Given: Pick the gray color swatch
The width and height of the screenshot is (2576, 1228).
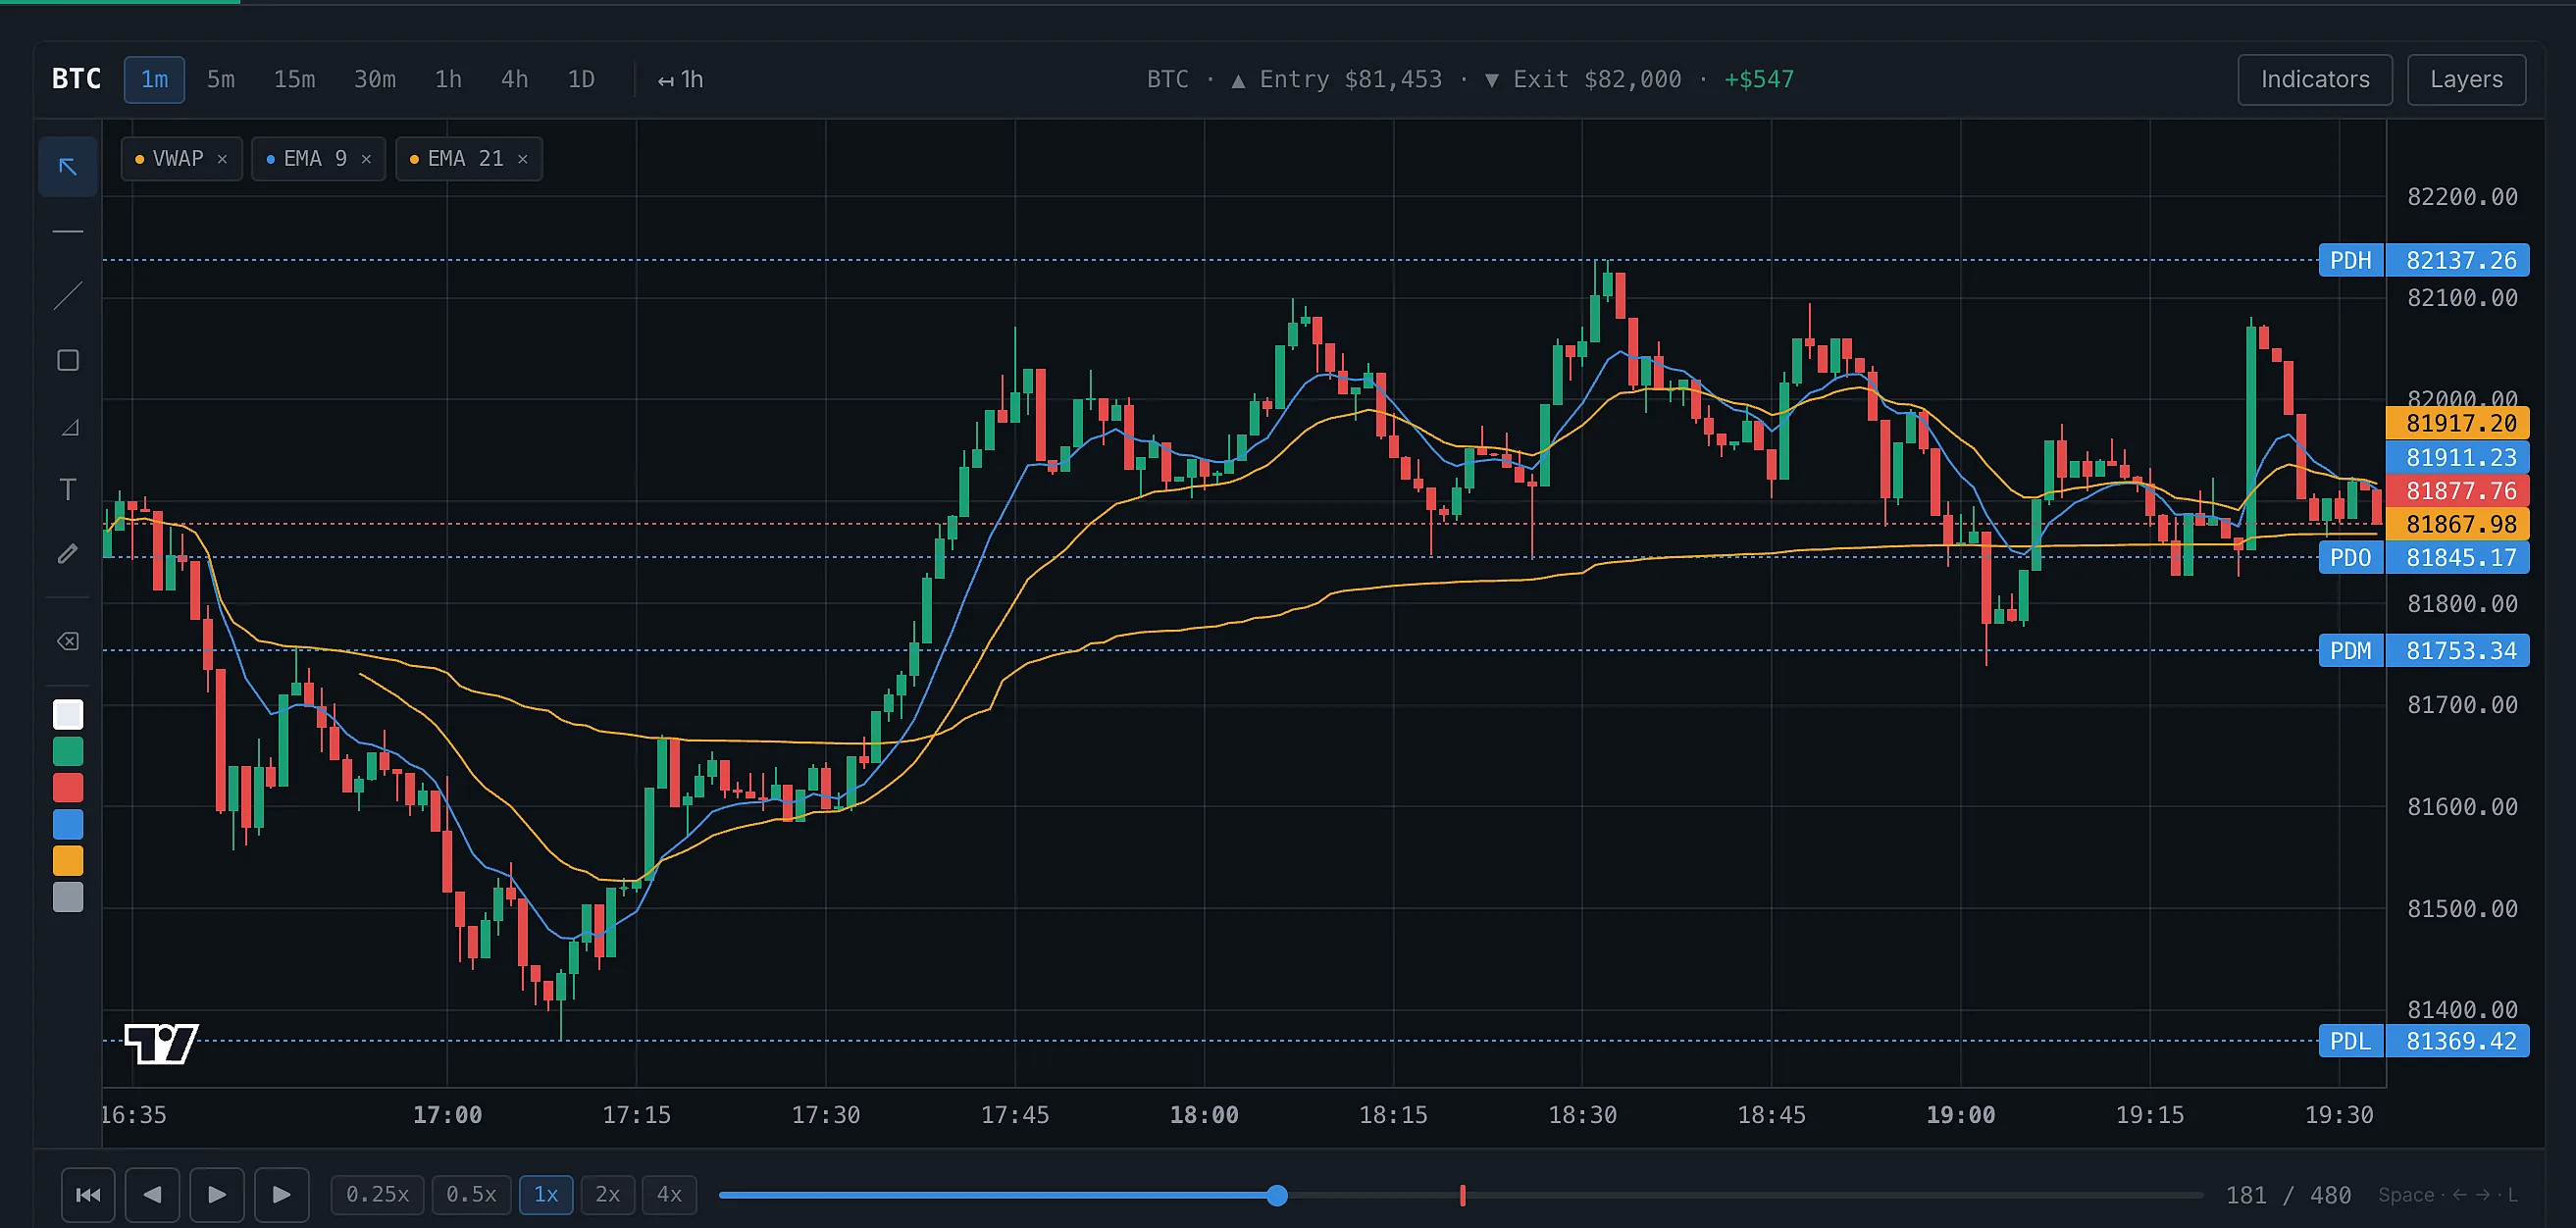Looking at the screenshot, I should pos(68,897).
